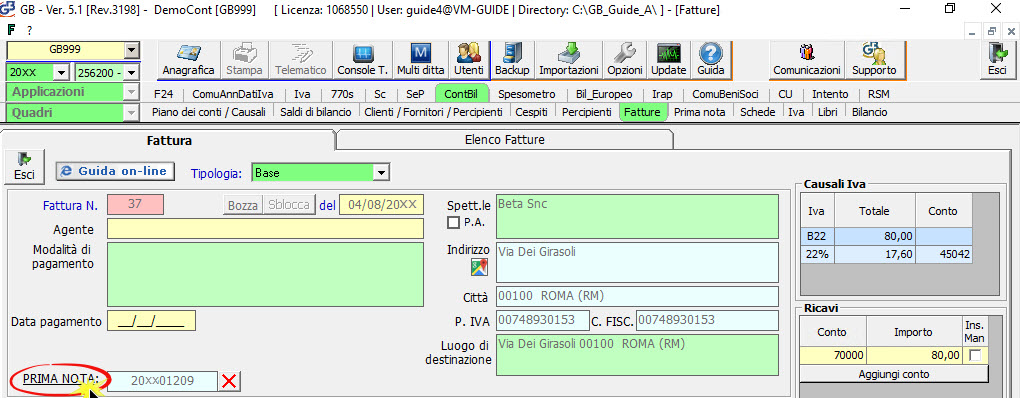Click the top-right Esci exit icon
This screenshot has height=398, width=1020.
pos(997,60)
